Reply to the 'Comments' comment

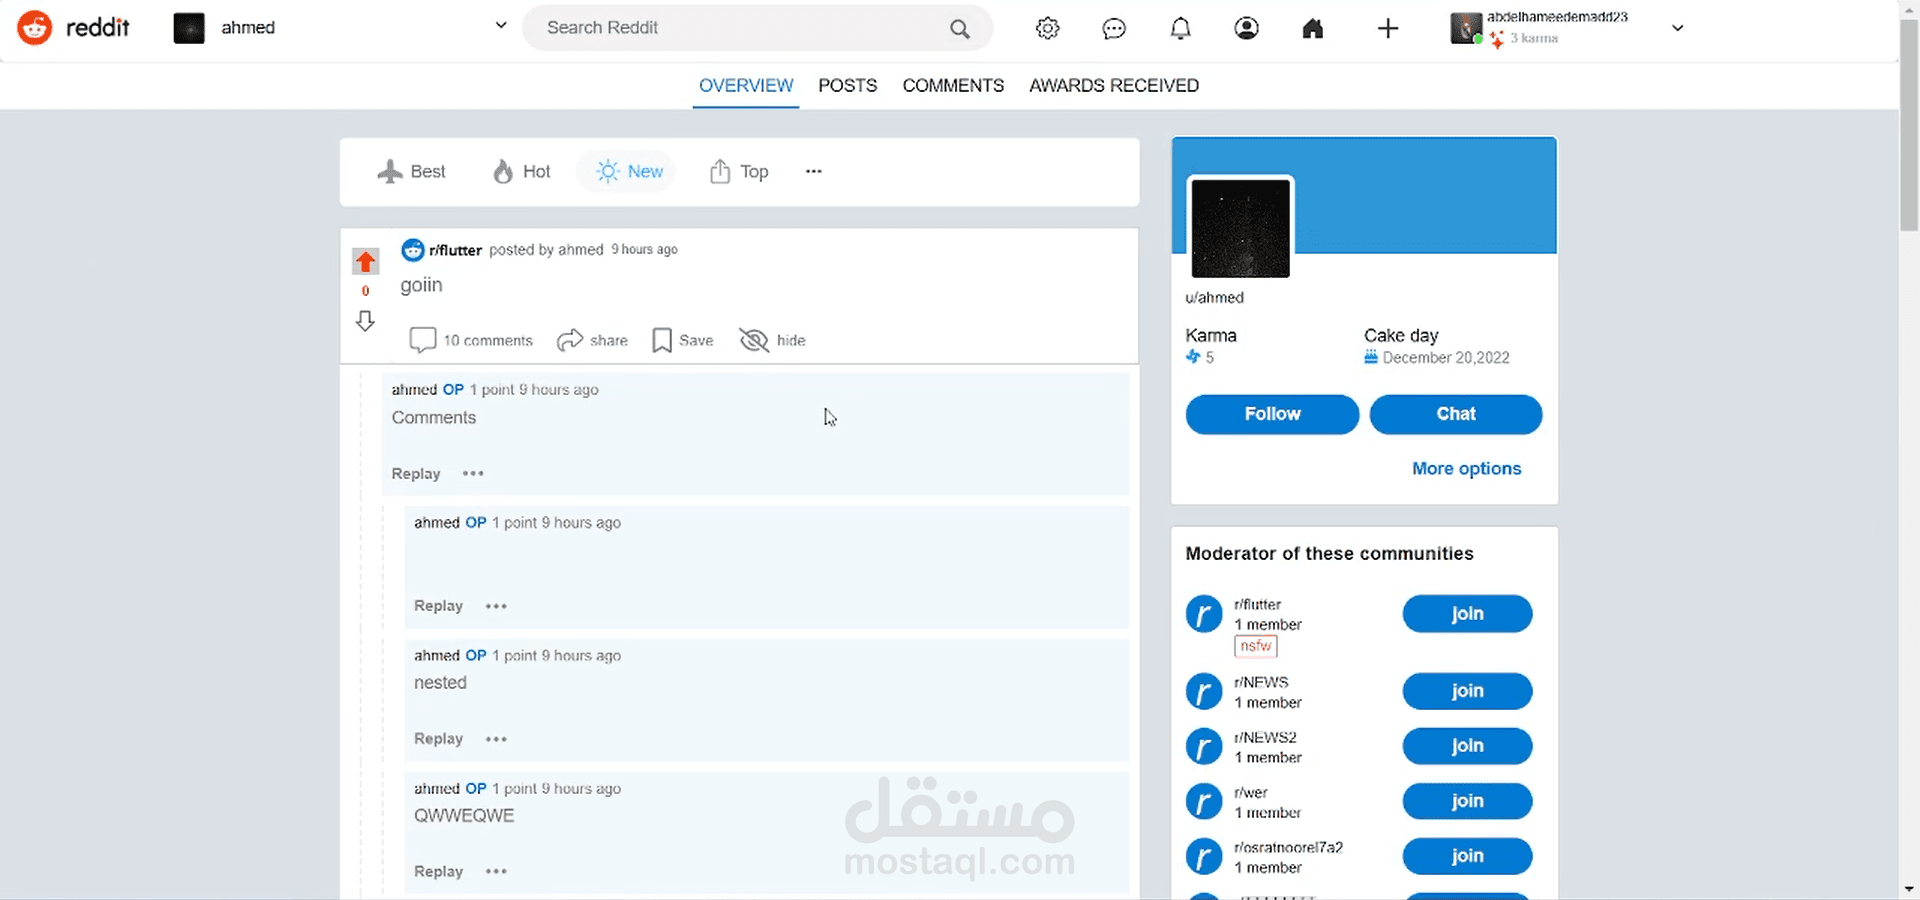coord(416,474)
